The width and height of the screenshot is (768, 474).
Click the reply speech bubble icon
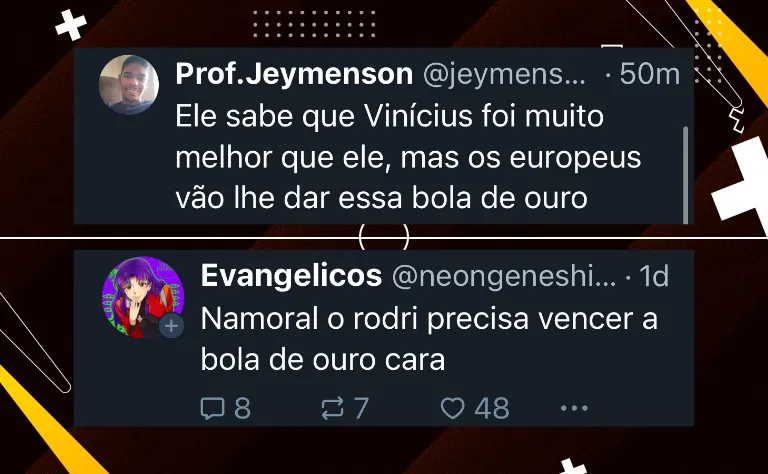click(x=213, y=408)
